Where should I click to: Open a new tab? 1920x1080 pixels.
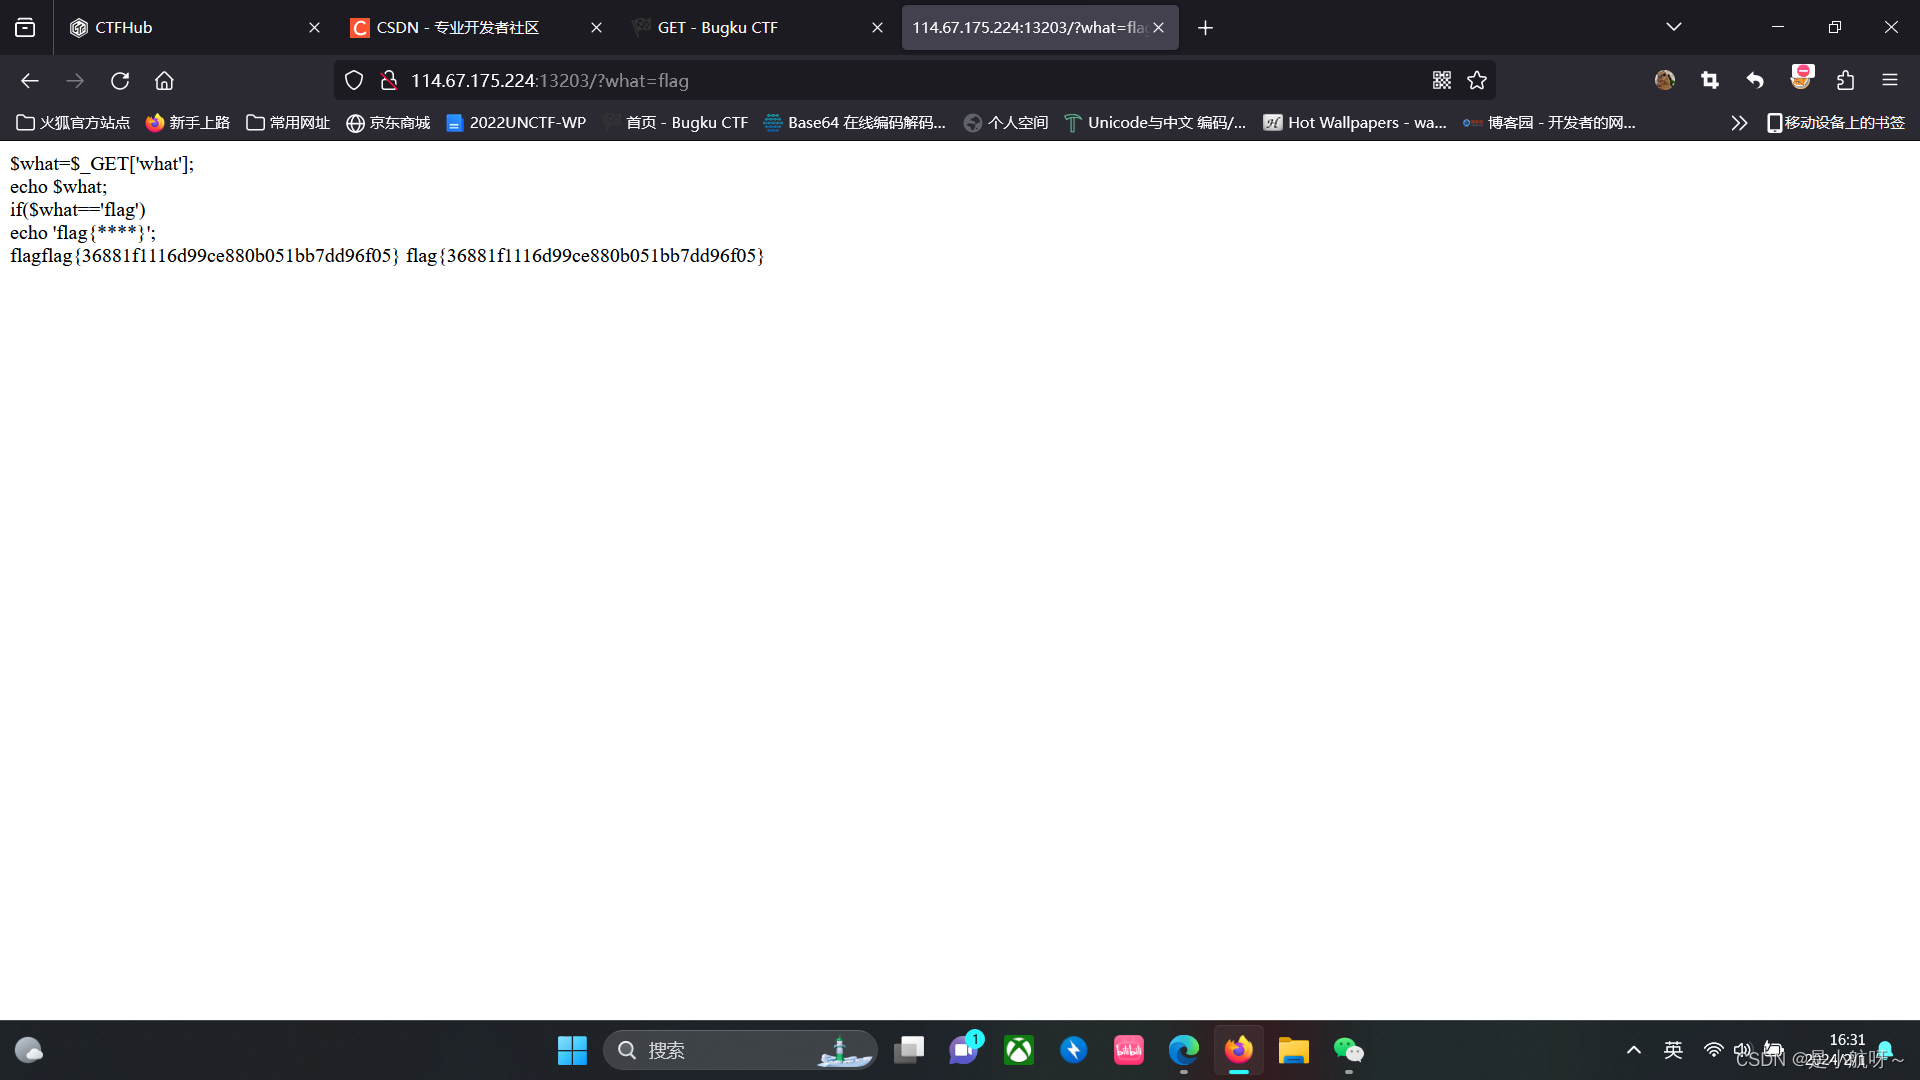[1205, 28]
